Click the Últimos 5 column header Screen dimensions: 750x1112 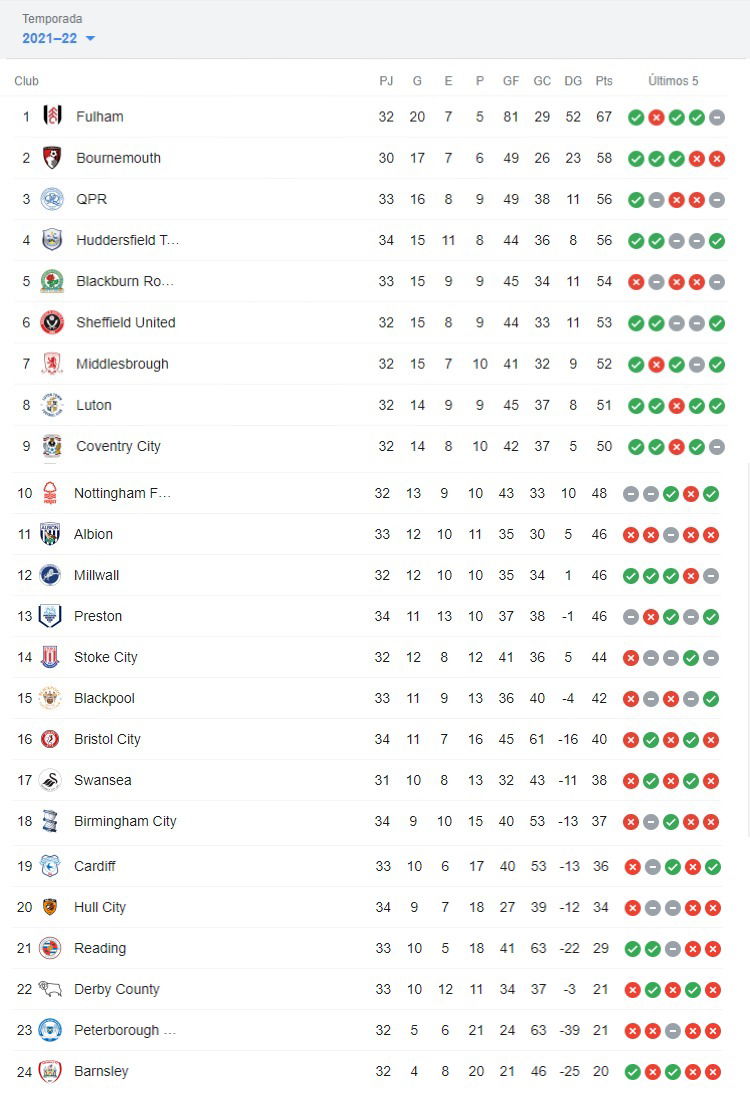pyautogui.click(x=673, y=81)
